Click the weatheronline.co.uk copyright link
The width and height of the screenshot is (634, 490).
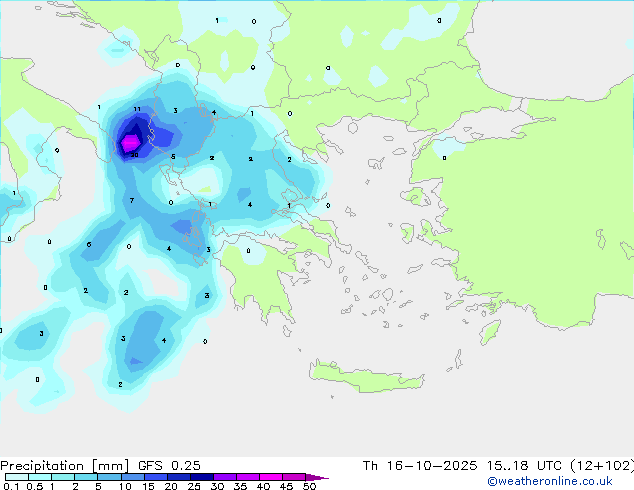click(x=550, y=481)
